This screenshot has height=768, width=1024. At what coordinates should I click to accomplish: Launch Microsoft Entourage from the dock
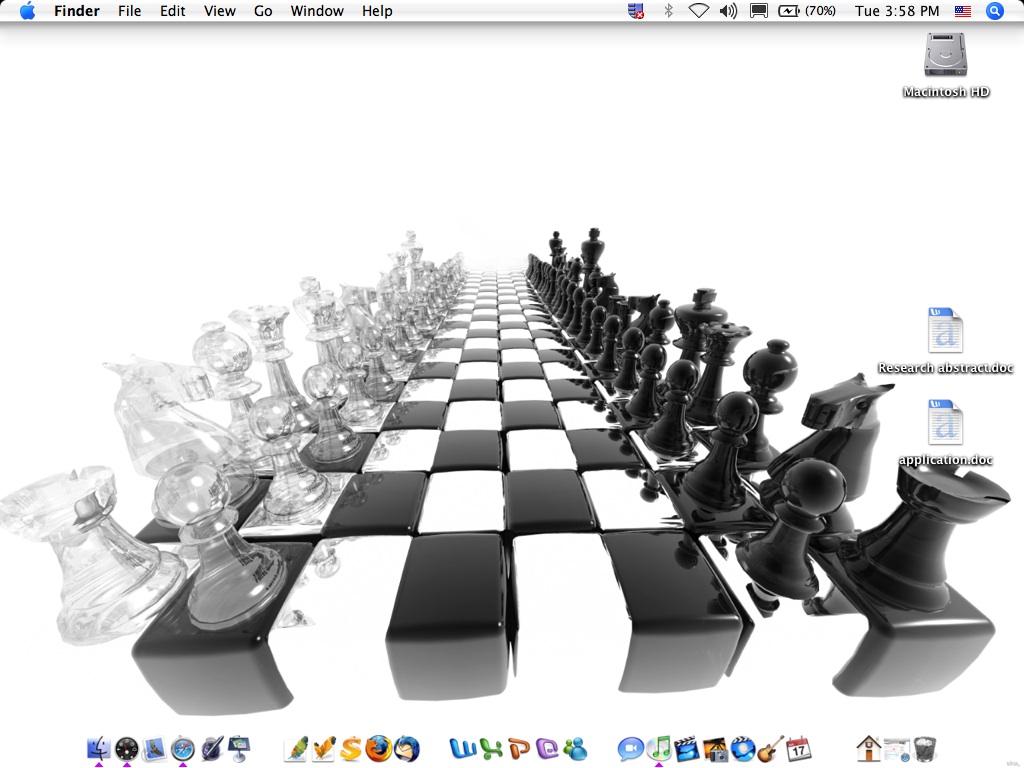548,748
